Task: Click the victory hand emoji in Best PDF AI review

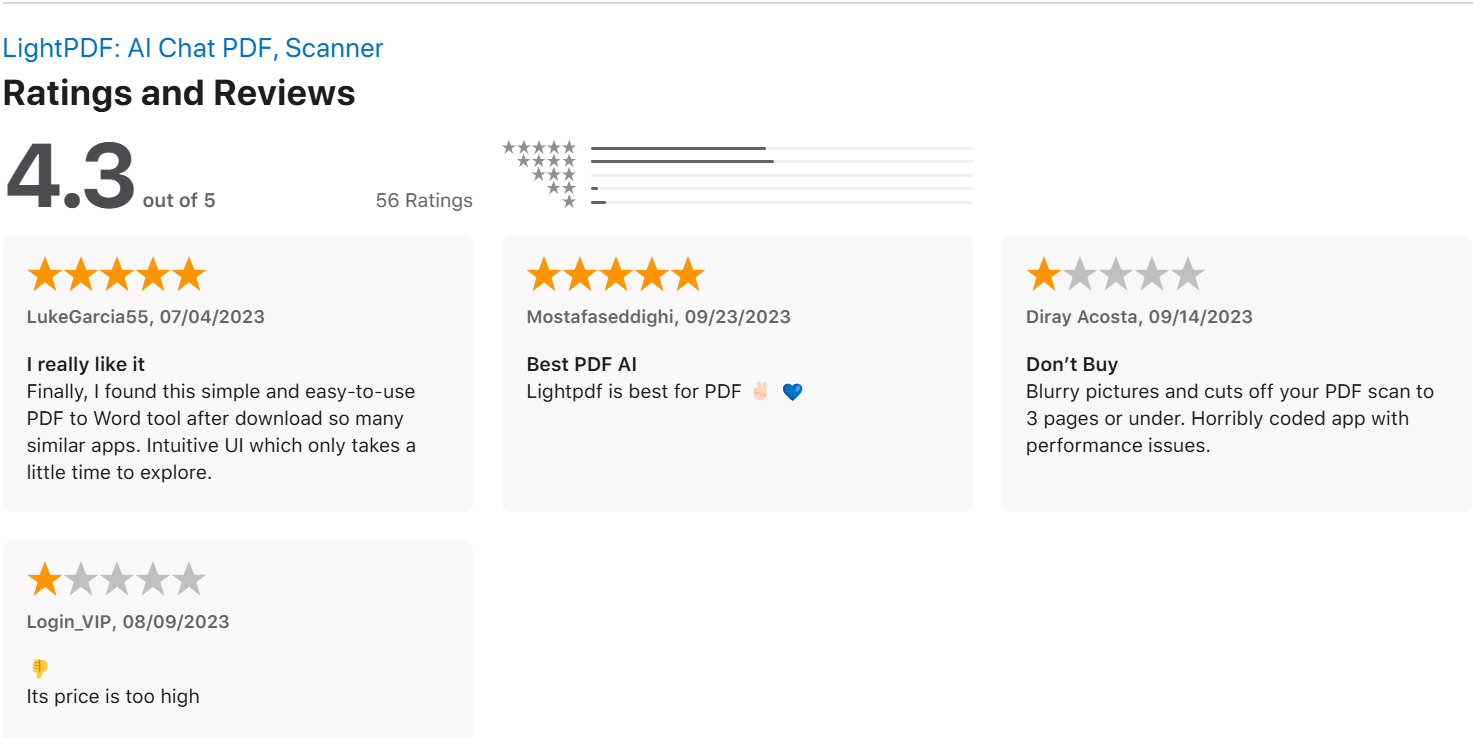Action: 758,391
